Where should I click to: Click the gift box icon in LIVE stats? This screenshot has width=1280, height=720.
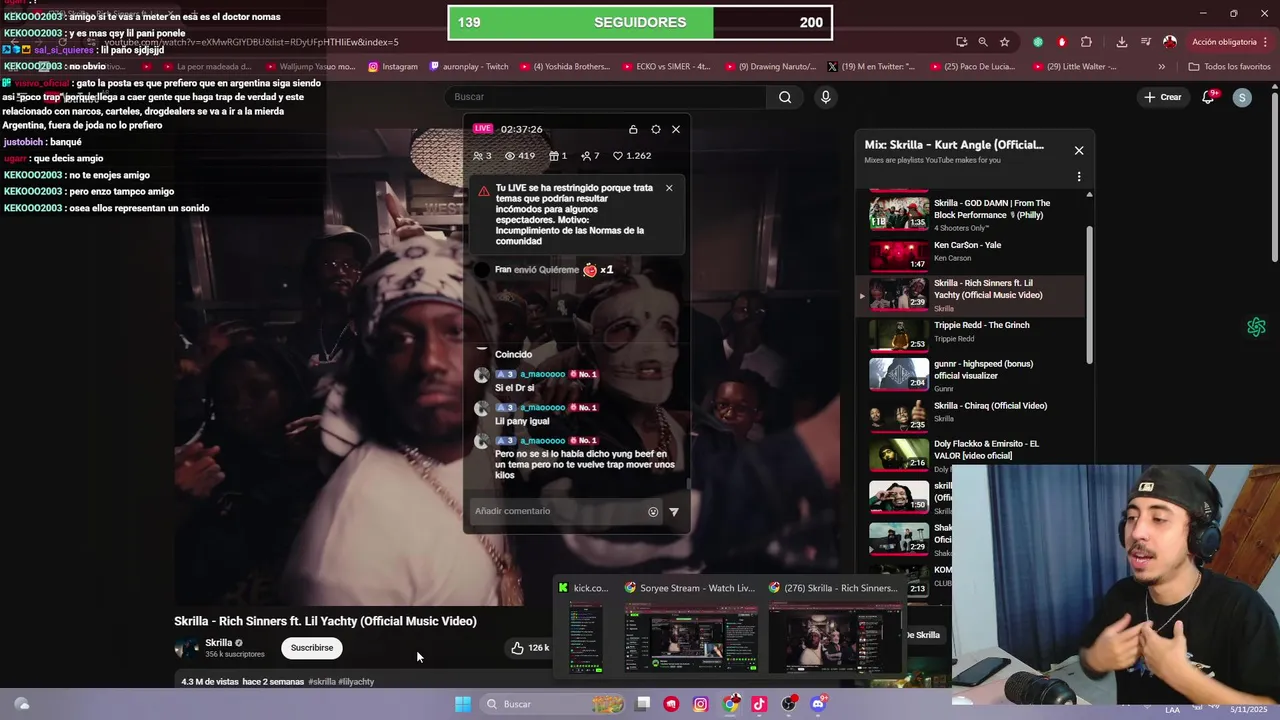pos(552,156)
